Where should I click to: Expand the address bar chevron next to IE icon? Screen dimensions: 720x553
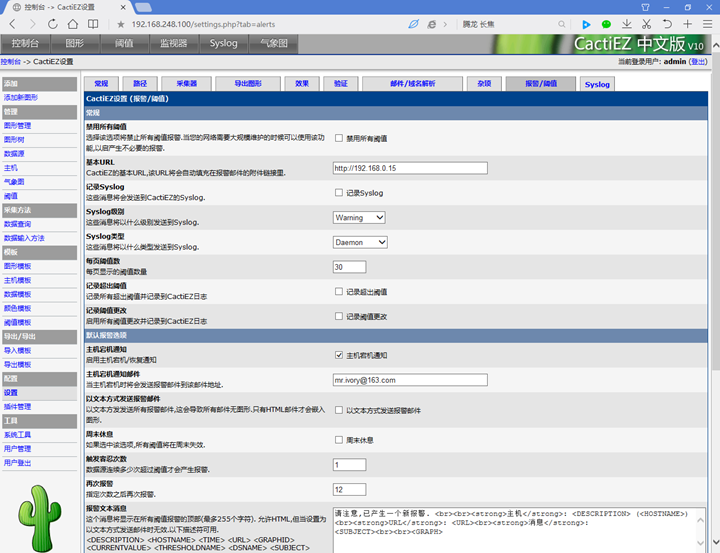tap(445, 24)
